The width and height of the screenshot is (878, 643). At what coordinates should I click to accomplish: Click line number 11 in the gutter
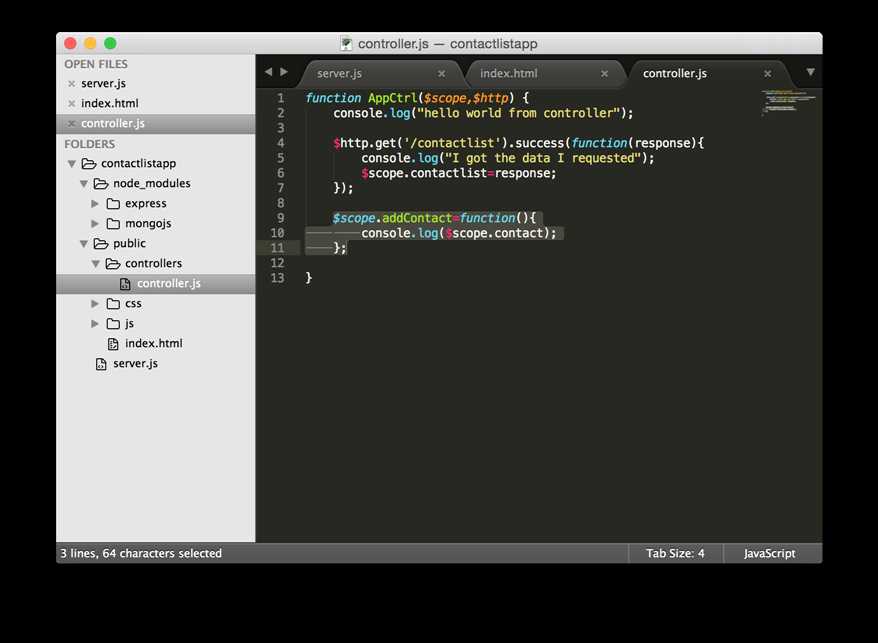pos(277,248)
